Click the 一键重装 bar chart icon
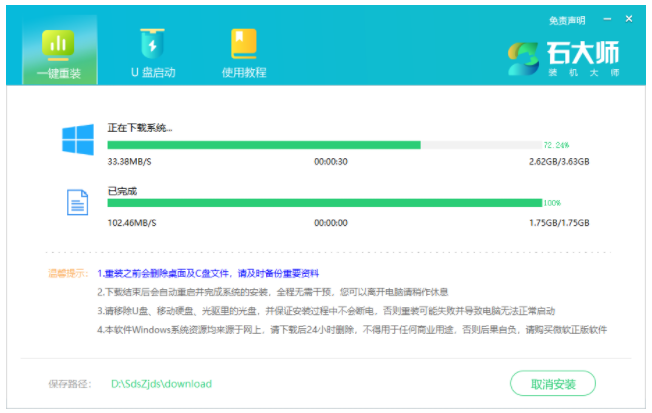 tap(56, 45)
